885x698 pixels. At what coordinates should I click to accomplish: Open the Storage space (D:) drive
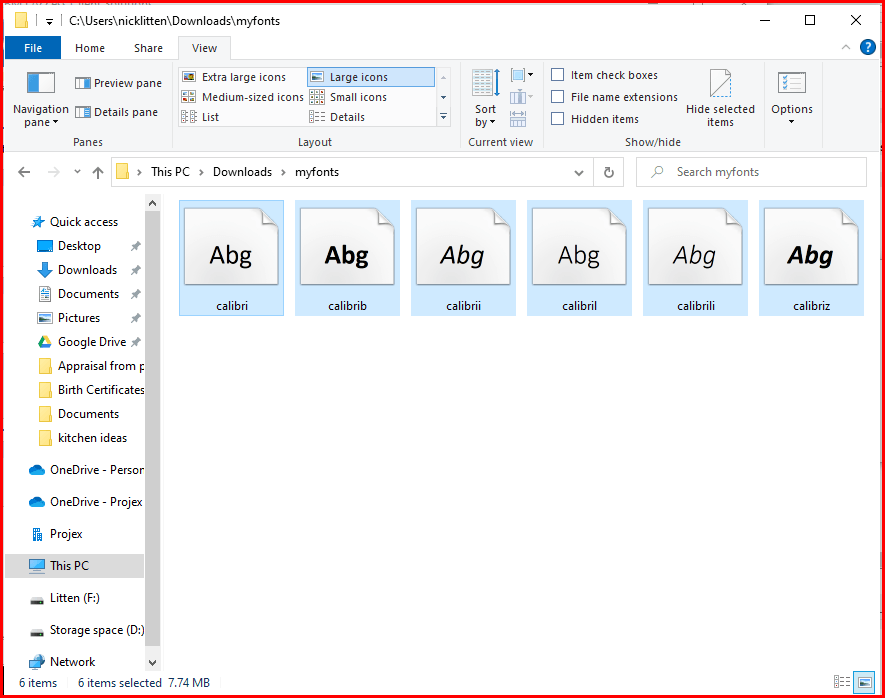point(86,630)
